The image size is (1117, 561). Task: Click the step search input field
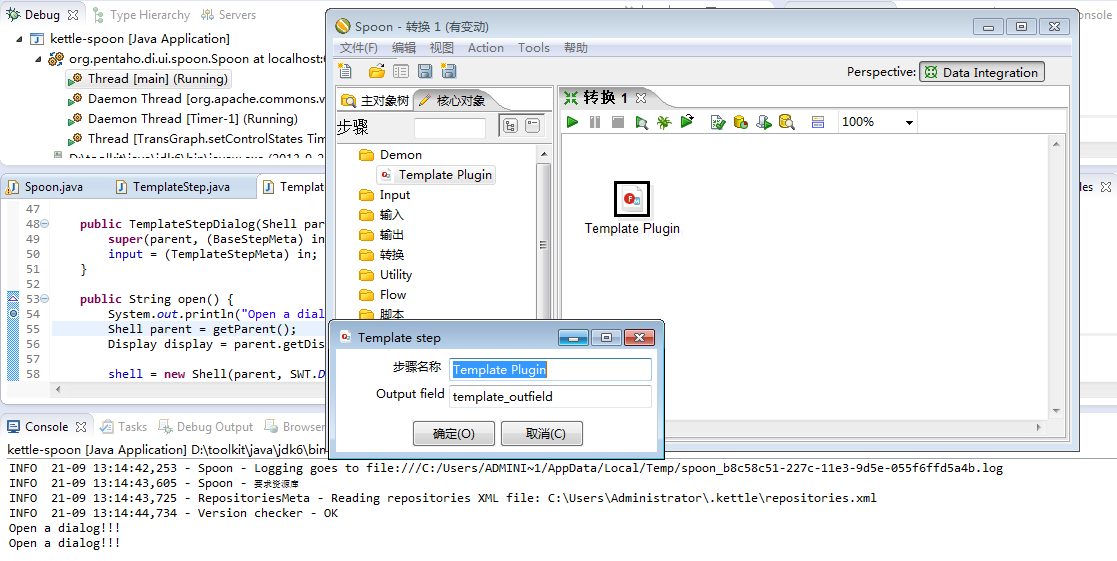tap(450, 127)
